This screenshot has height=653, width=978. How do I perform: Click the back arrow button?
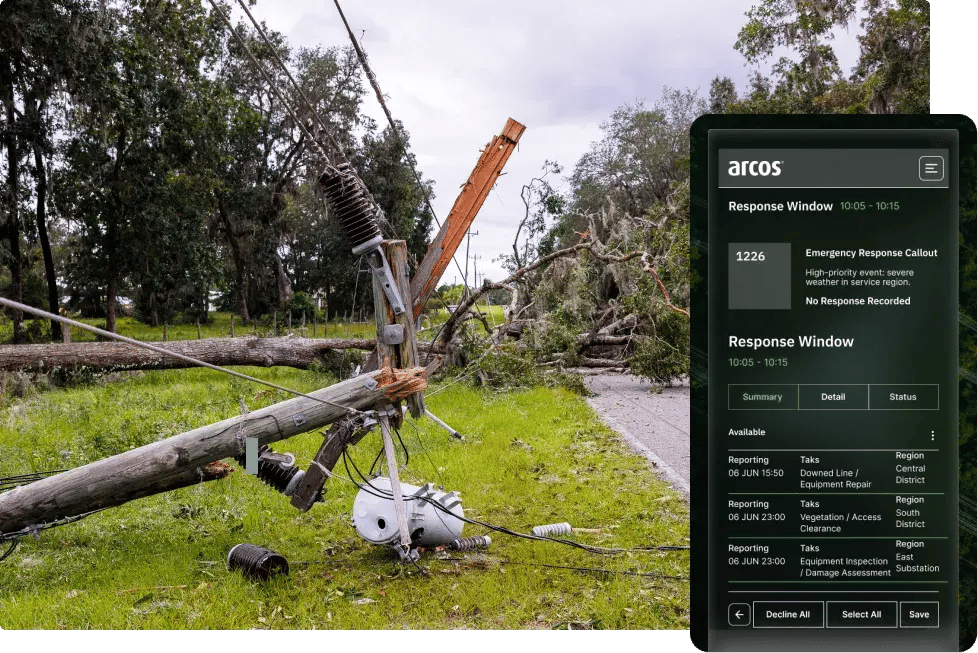pyautogui.click(x=739, y=614)
